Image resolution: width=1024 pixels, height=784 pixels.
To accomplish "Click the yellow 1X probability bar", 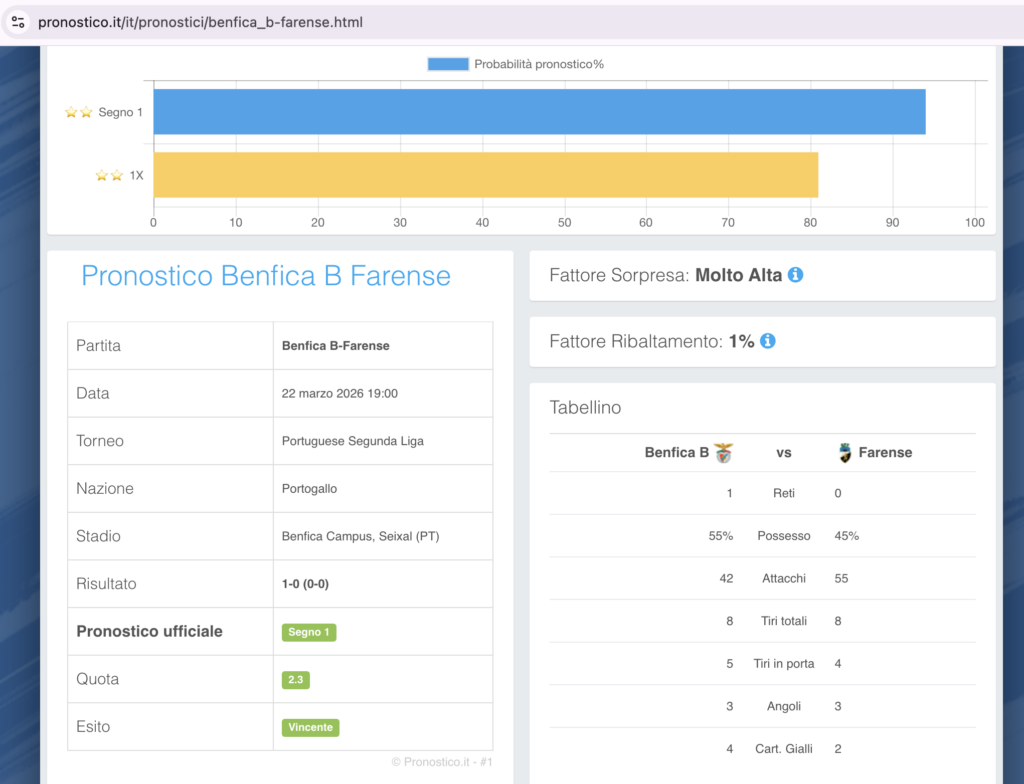I will pyautogui.click(x=485, y=175).
